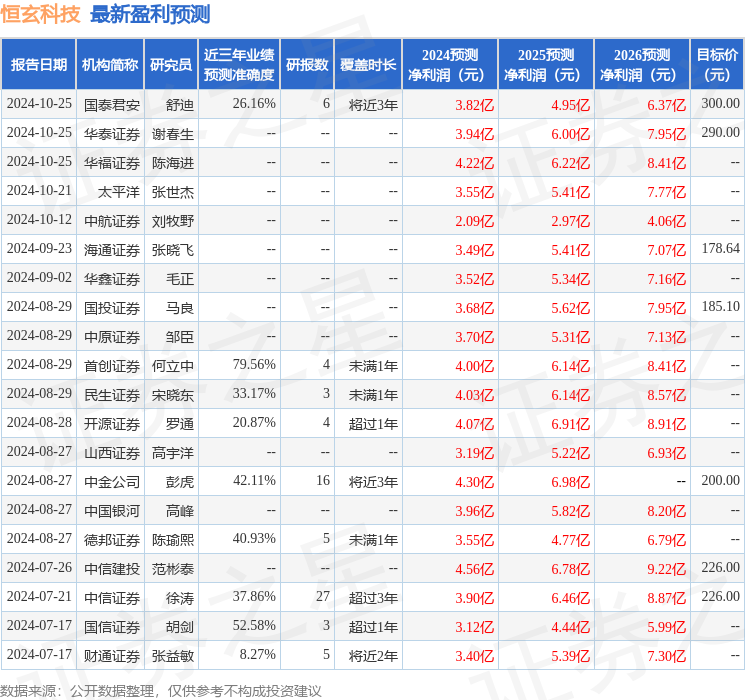Click the 近三年业绩预测准确度 column header
745x700 pixels.
(239, 65)
